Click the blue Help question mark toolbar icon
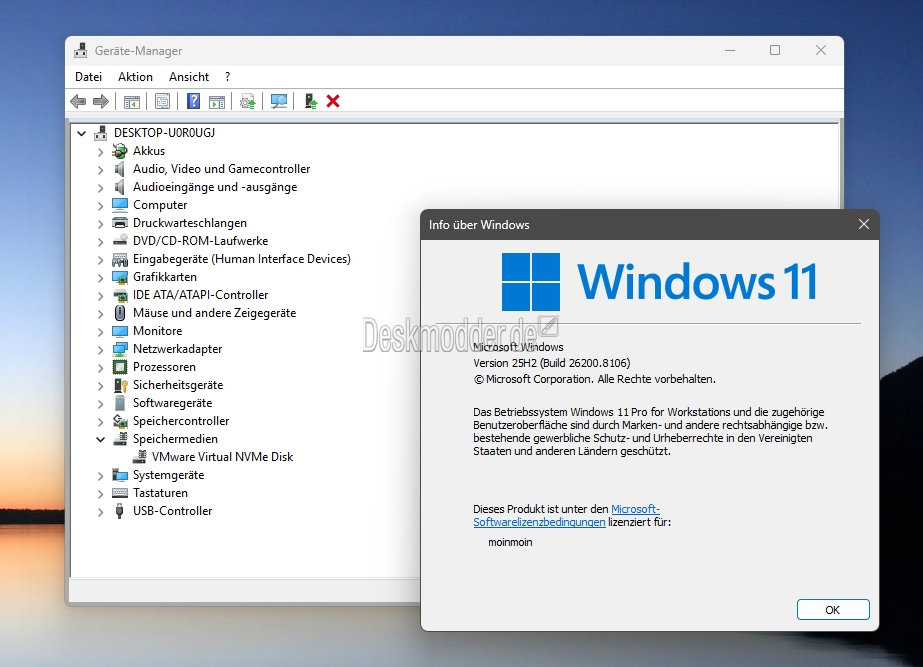Viewport: 923px width, 667px height. click(193, 101)
